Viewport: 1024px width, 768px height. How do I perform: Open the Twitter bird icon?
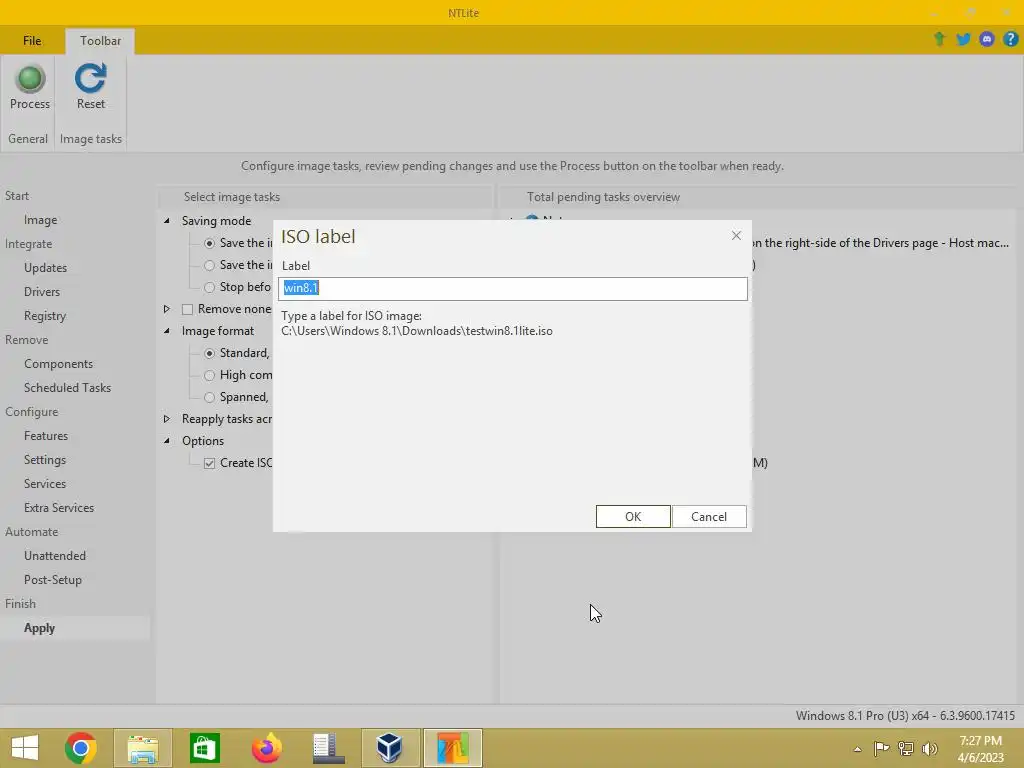coord(963,39)
